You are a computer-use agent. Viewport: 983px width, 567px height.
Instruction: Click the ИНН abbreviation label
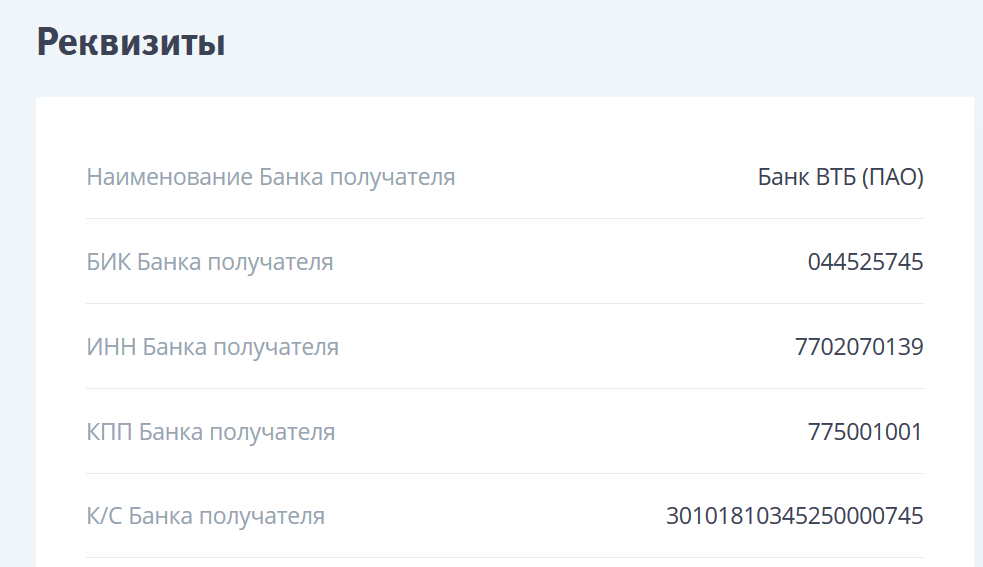click(111, 348)
